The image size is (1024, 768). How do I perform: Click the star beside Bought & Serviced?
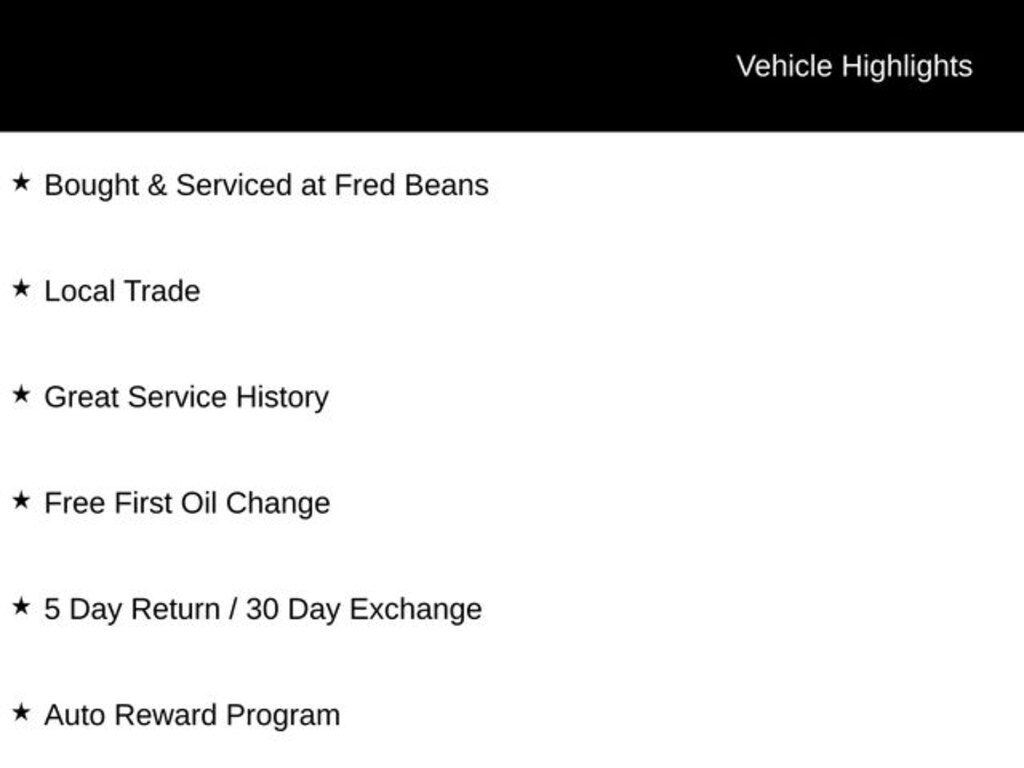click(x=21, y=183)
